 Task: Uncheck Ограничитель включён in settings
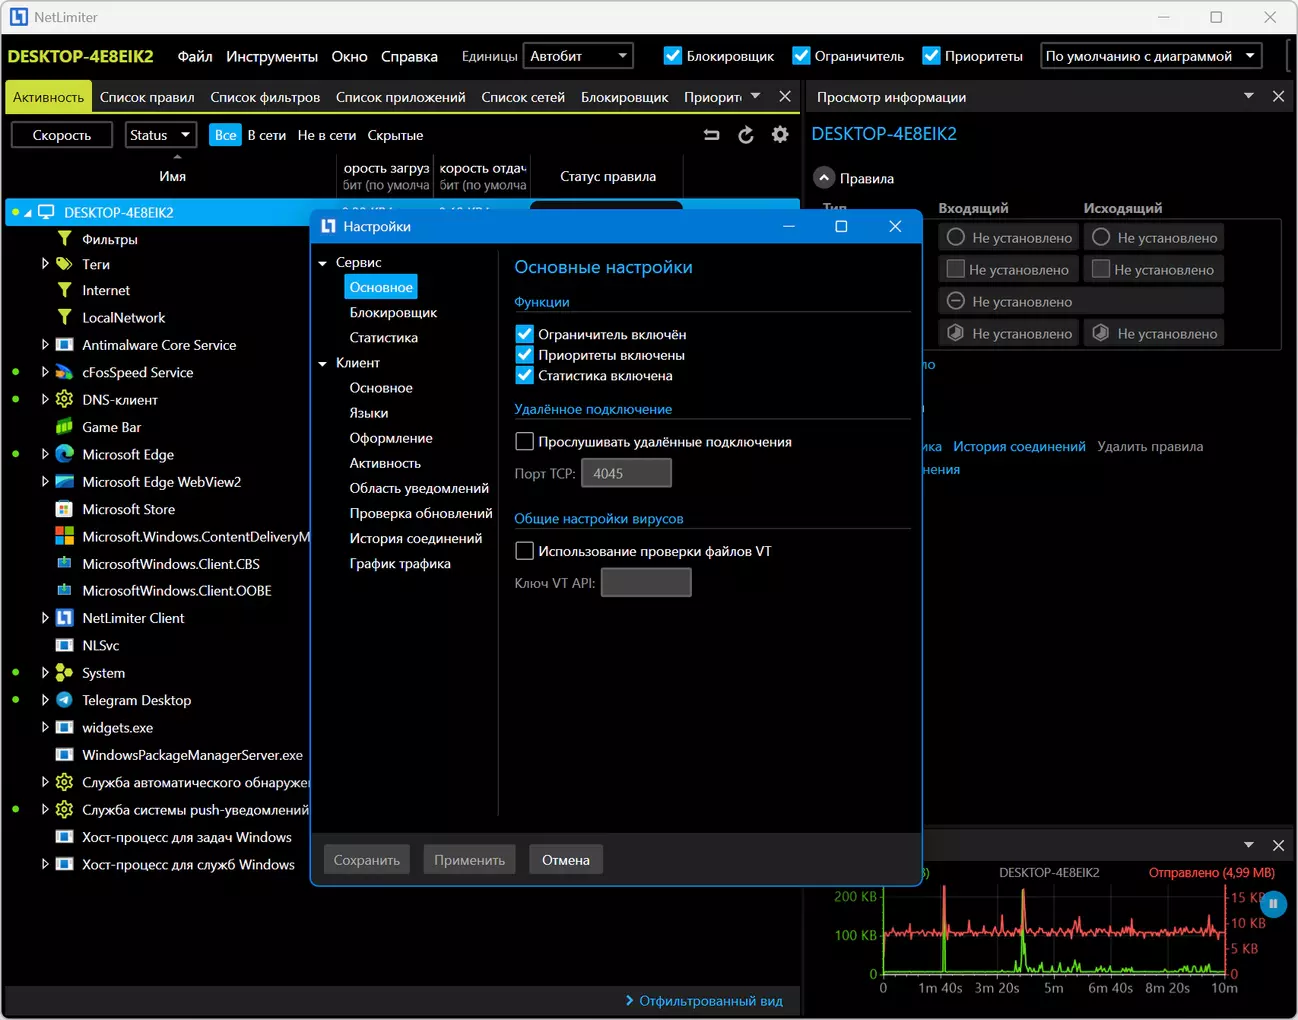(524, 334)
